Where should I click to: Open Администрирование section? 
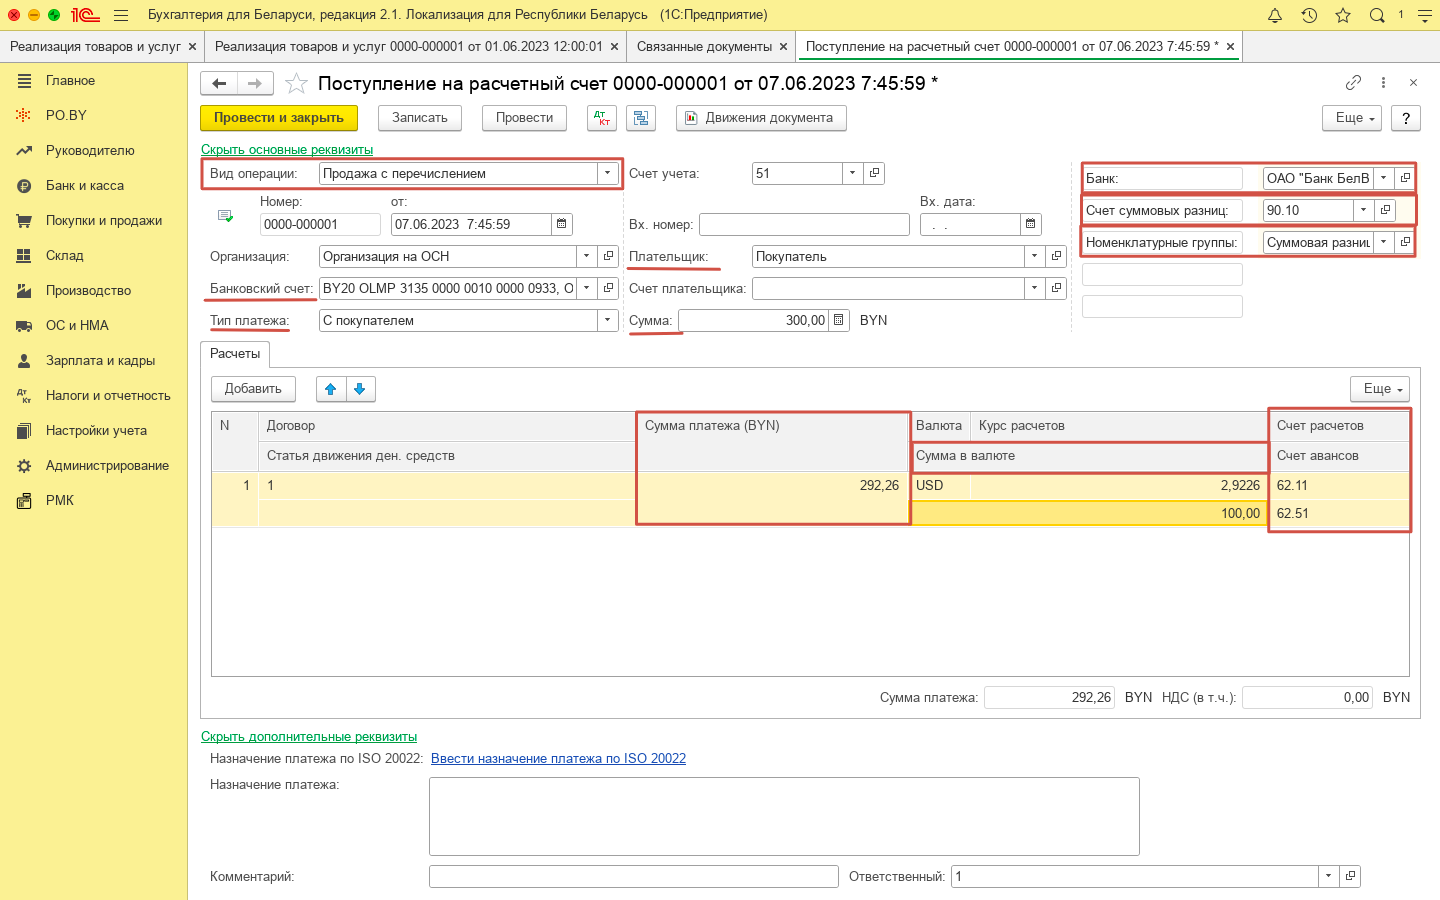107,465
